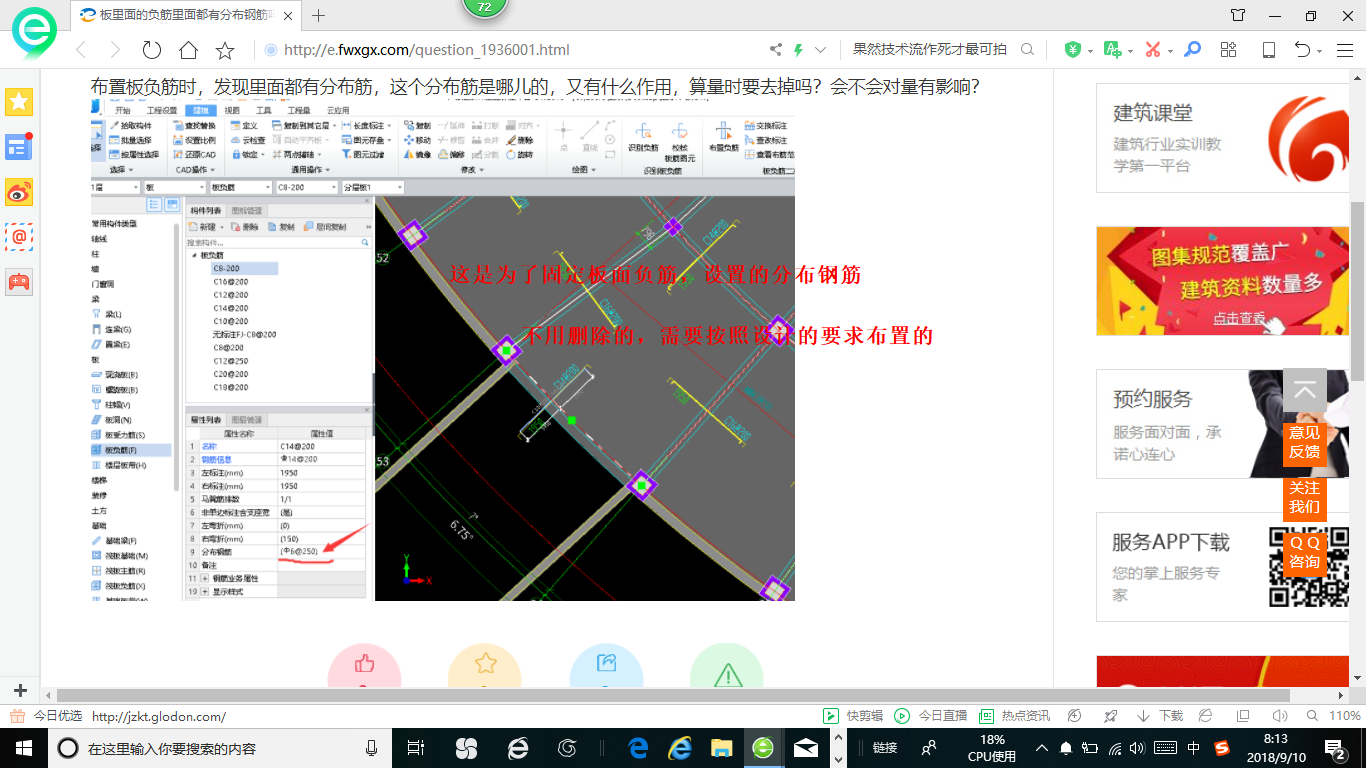Open the 预约服务 sidebar card
This screenshot has width=1366, height=768.
(1224, 424)
